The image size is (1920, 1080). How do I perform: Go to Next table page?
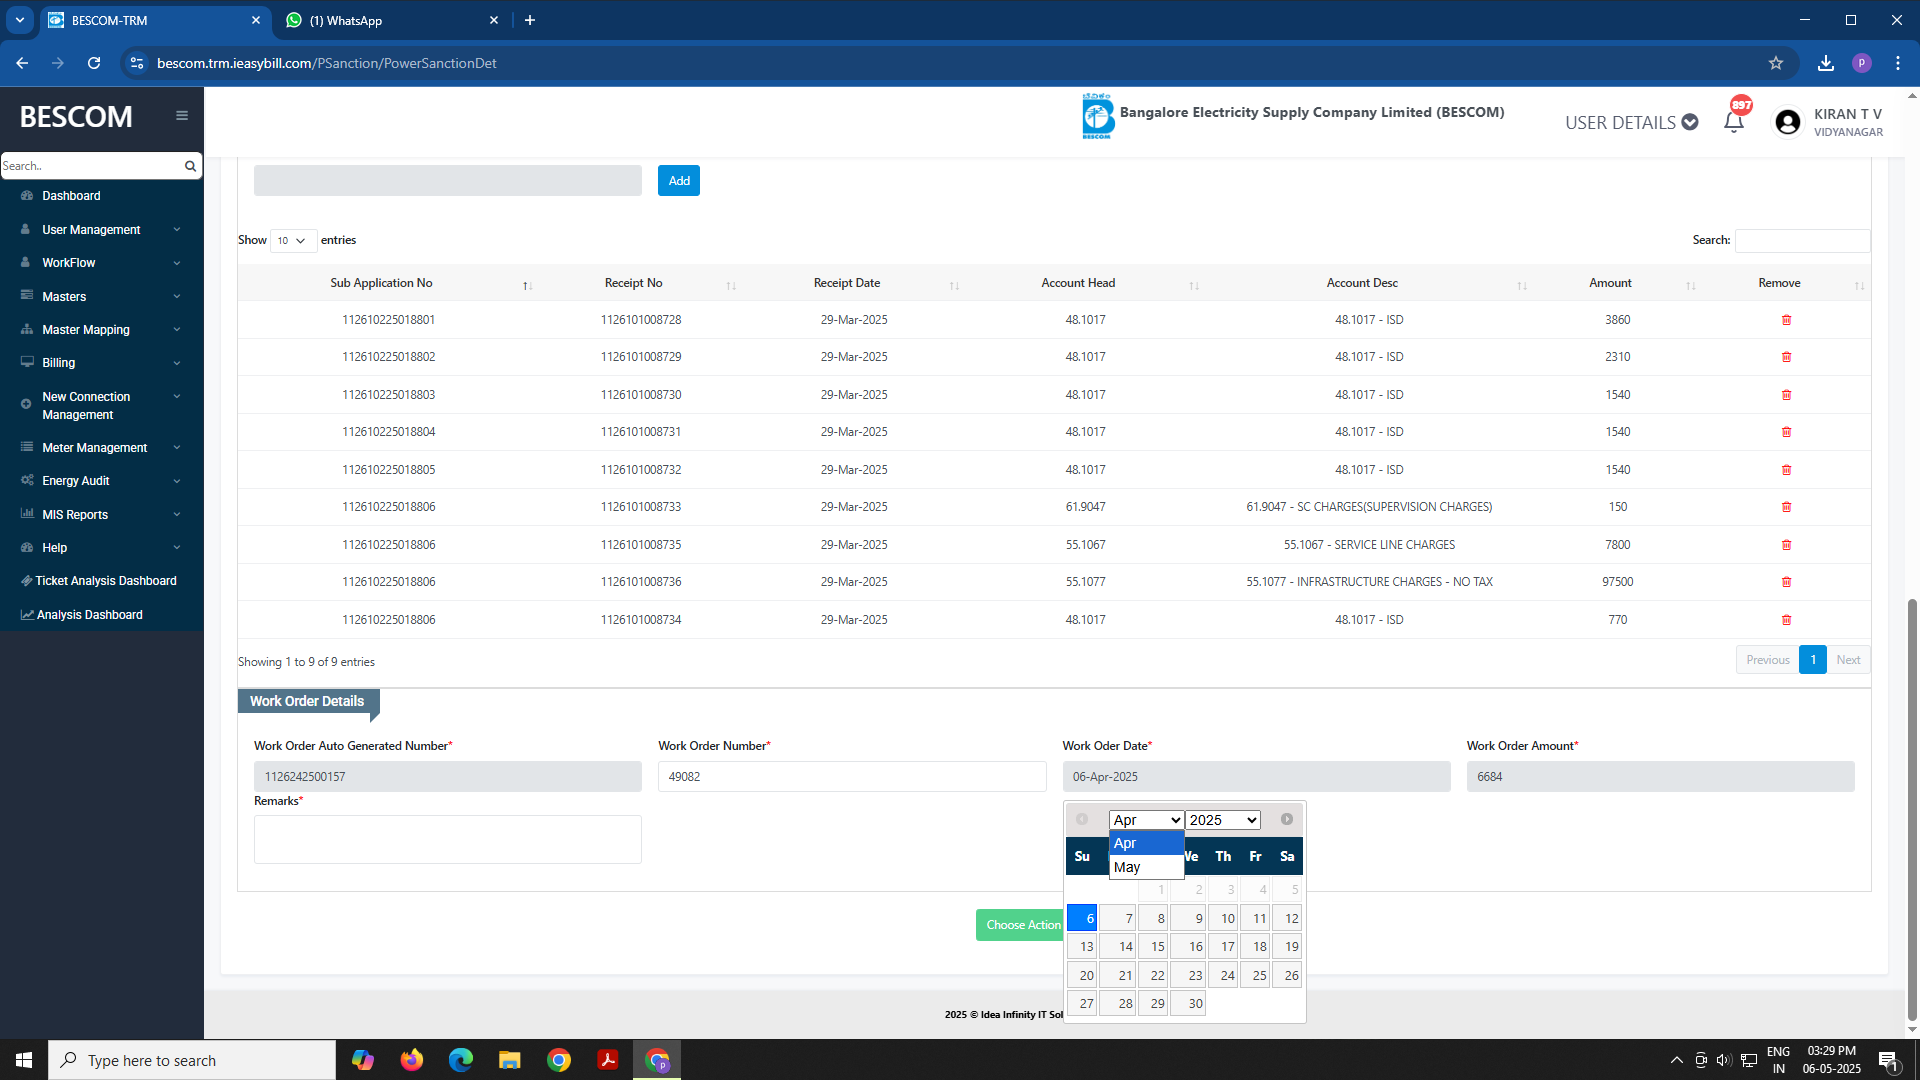1848,660
